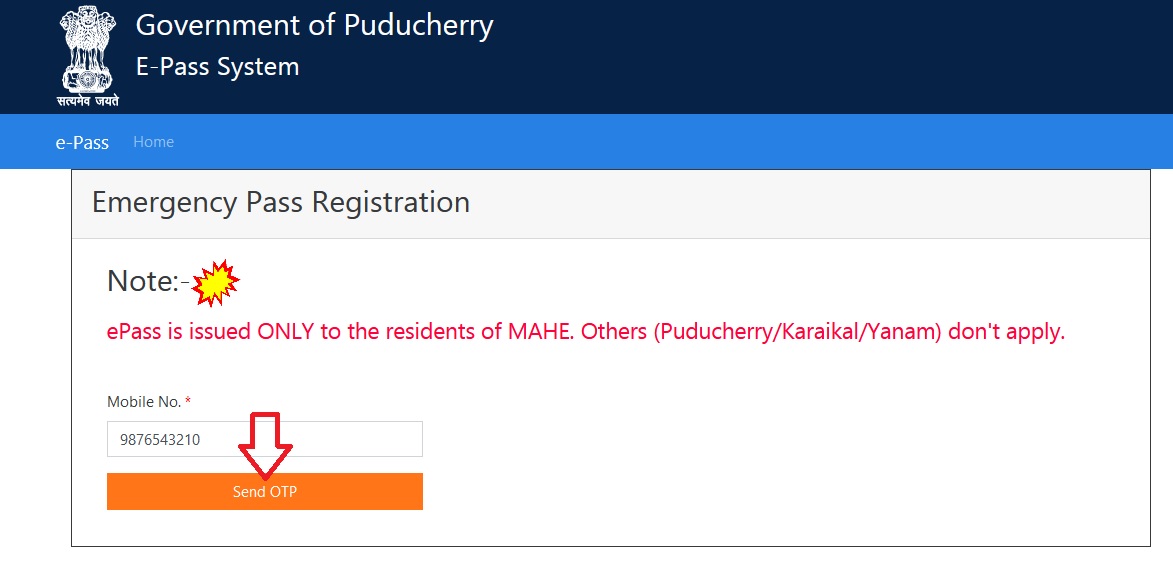Image resolution: width=1173 pixels, height=578 pixels.
Task: Select the Emergency Pass Registration heading
Action: click(280, 202)
